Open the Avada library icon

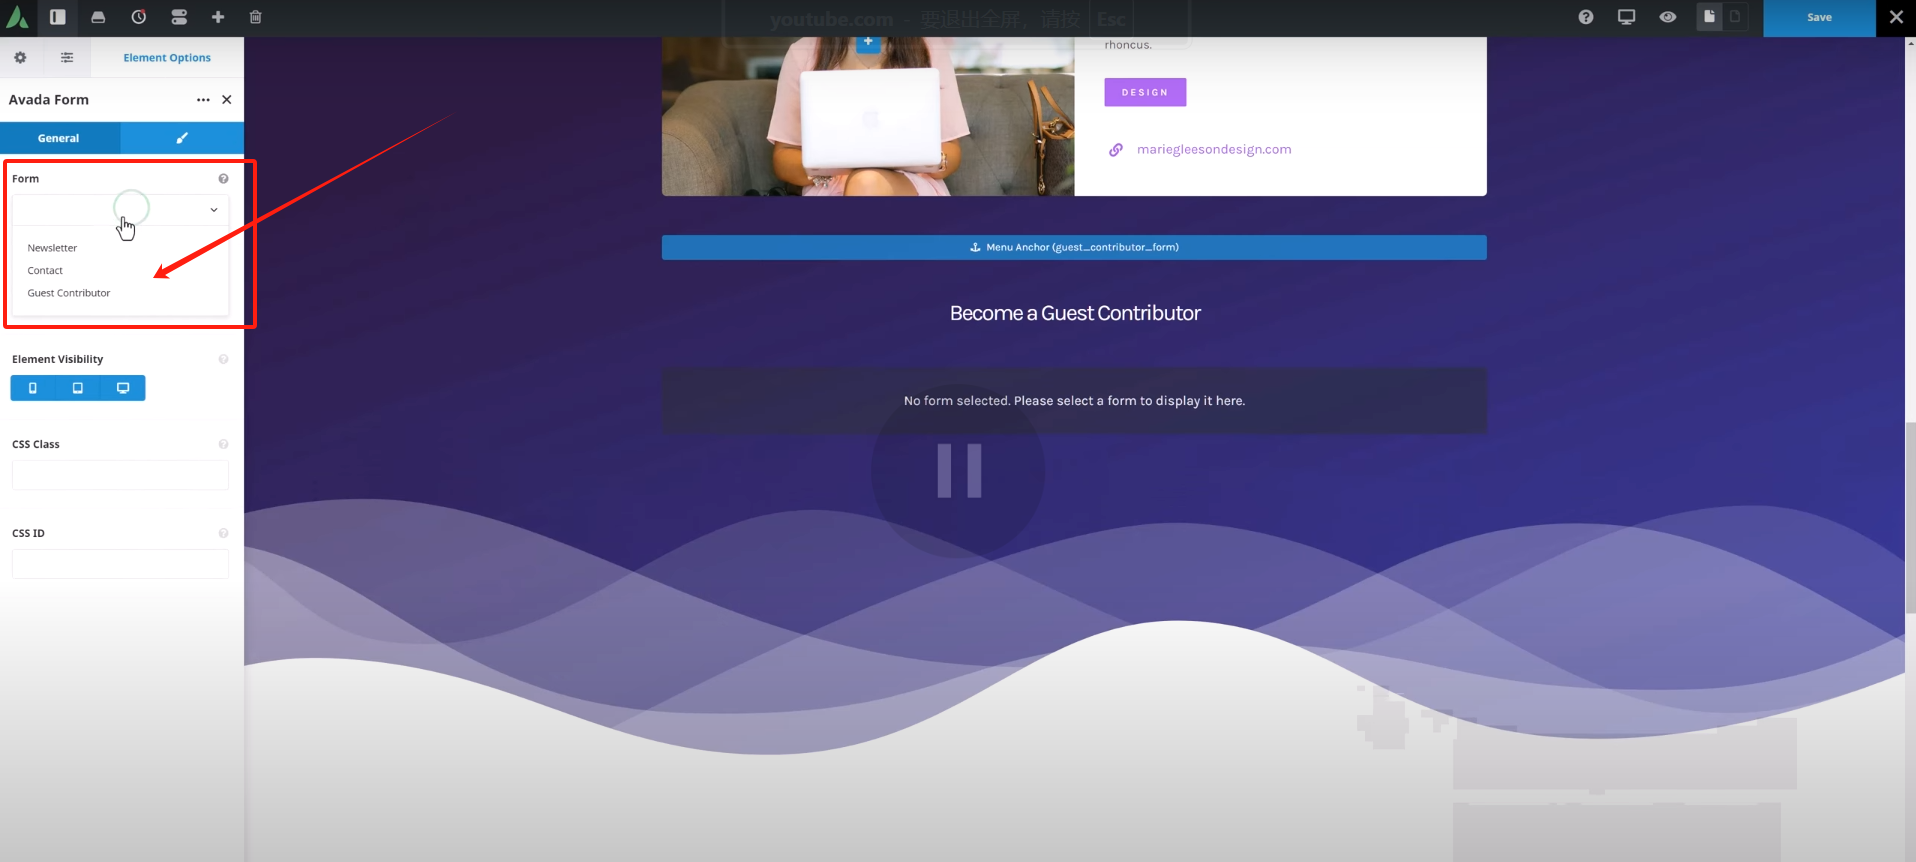pos(98,17)
